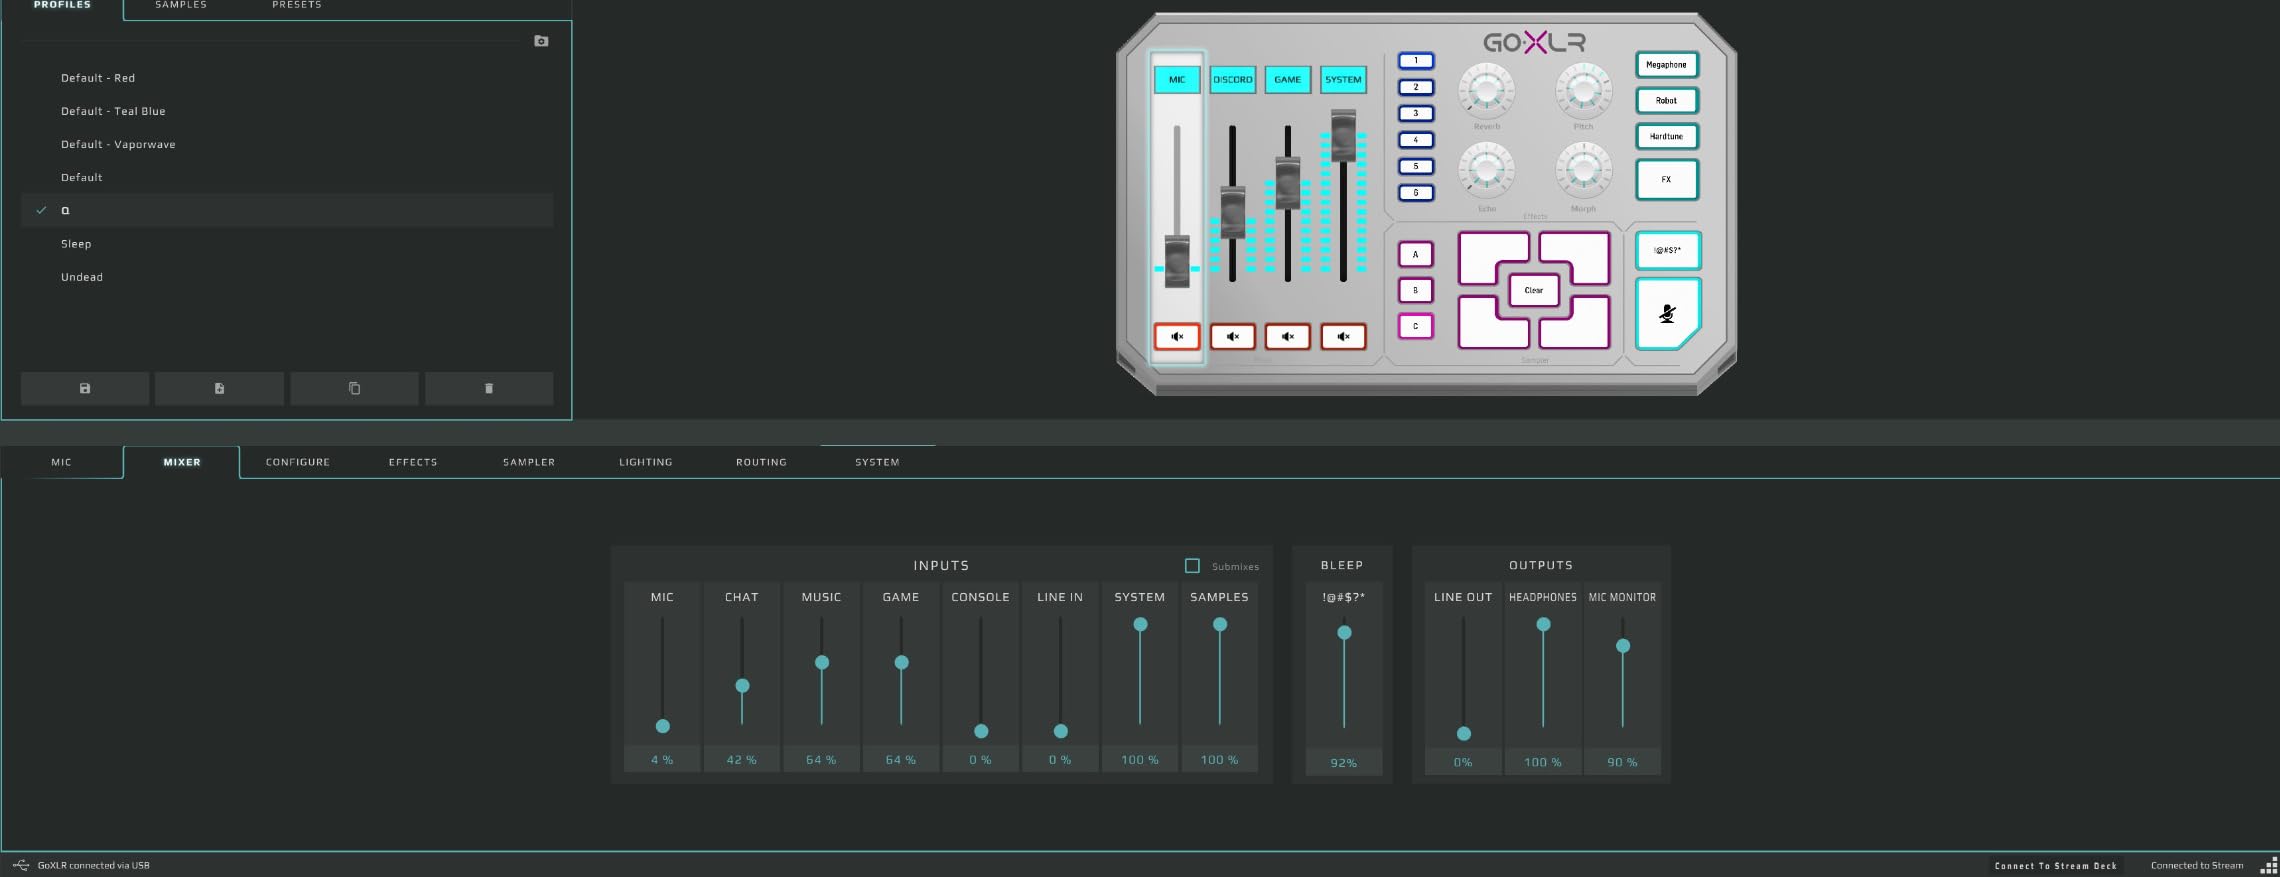Select sampler bank A

(1416, 255)
